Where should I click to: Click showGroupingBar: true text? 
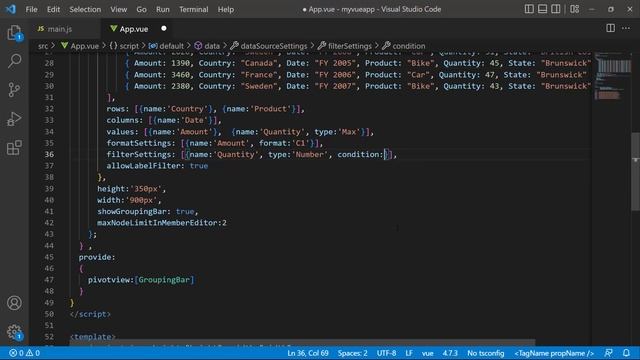pos(147,211)
